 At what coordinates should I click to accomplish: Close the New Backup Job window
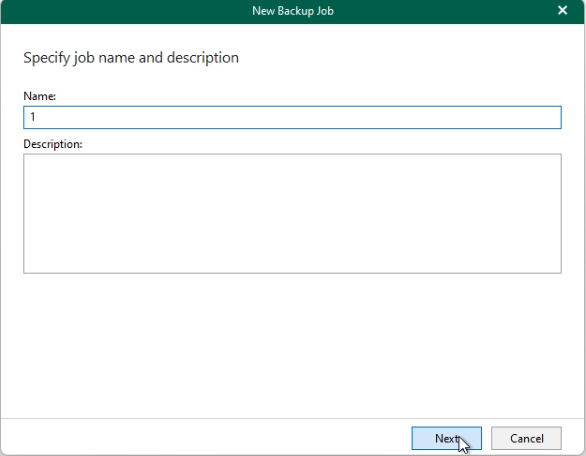[562, 10]
